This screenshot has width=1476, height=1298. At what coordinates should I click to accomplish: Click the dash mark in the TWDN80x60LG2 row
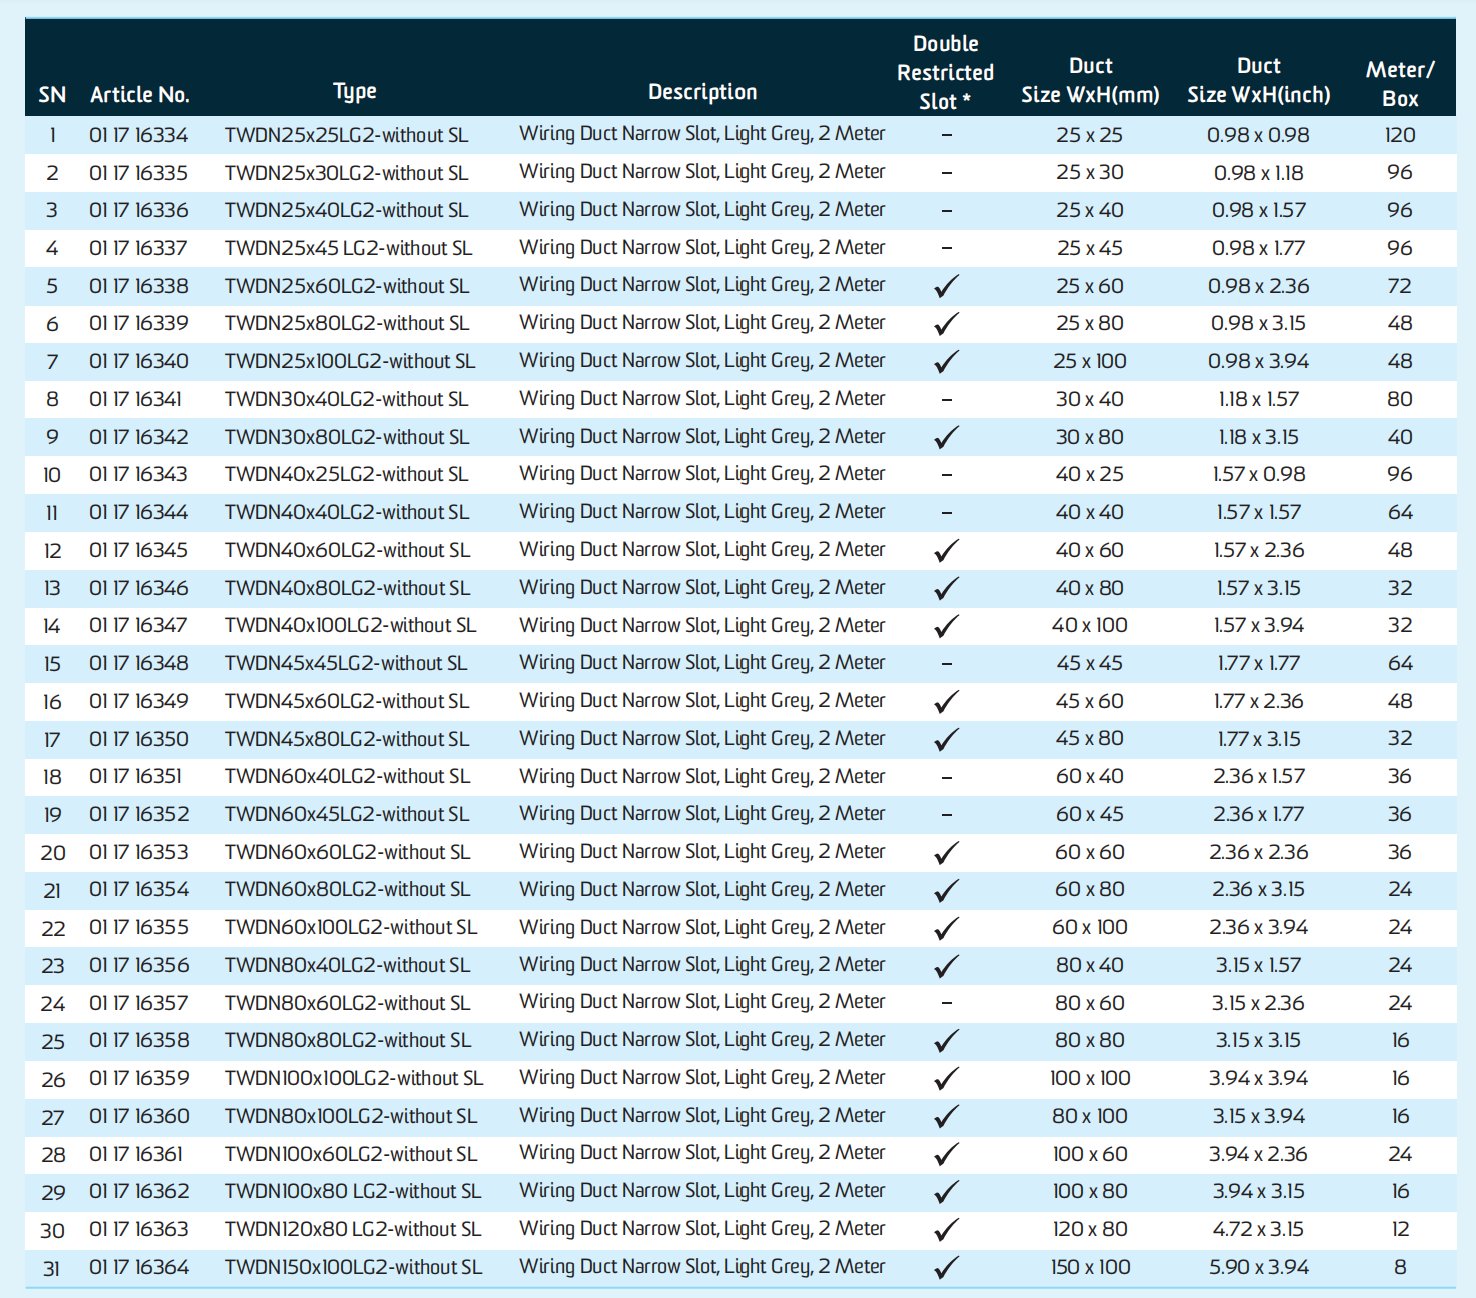946,1003
